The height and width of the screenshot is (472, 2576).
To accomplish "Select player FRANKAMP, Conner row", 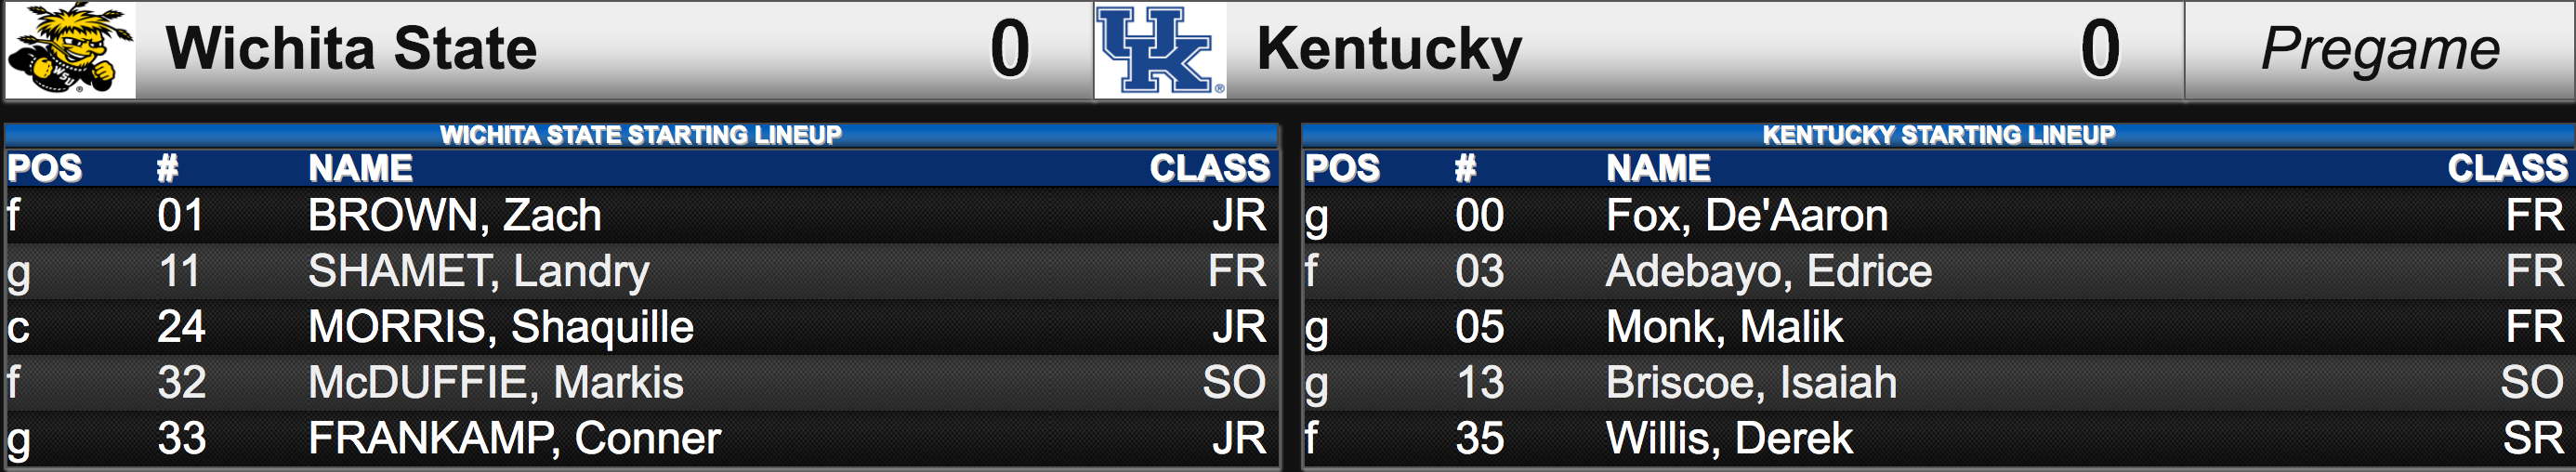I will click(641, 439).
